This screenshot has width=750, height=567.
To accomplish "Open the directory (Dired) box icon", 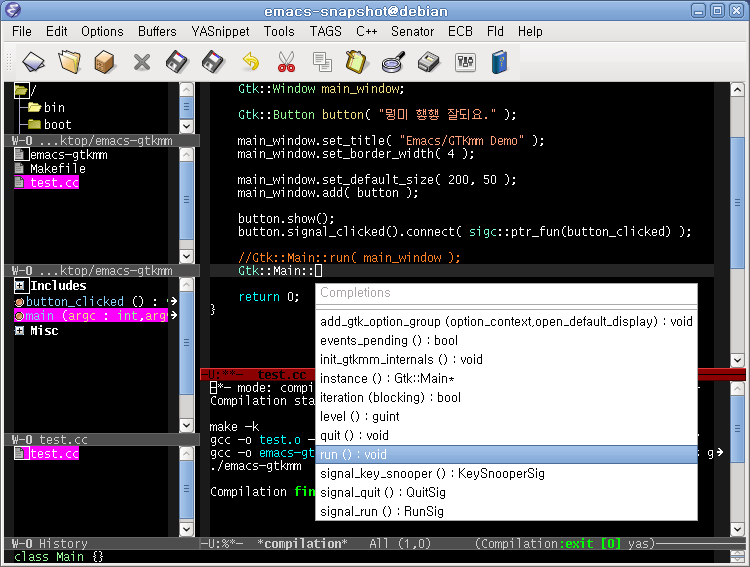I will pos(104,62).
